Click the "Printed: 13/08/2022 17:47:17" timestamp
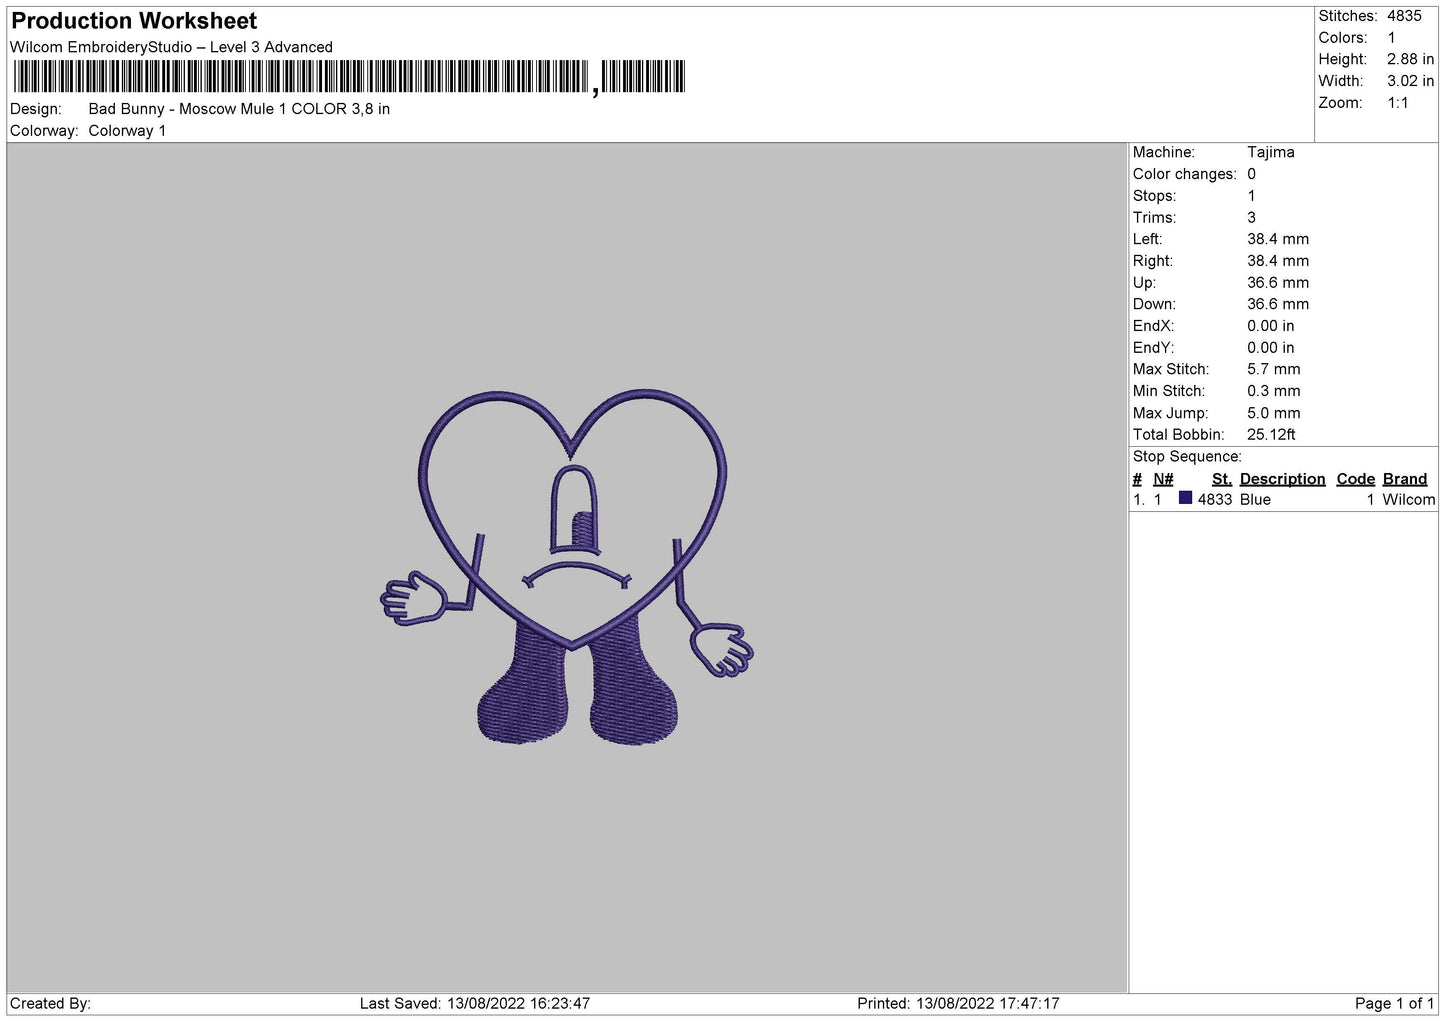 [958, 1004]
